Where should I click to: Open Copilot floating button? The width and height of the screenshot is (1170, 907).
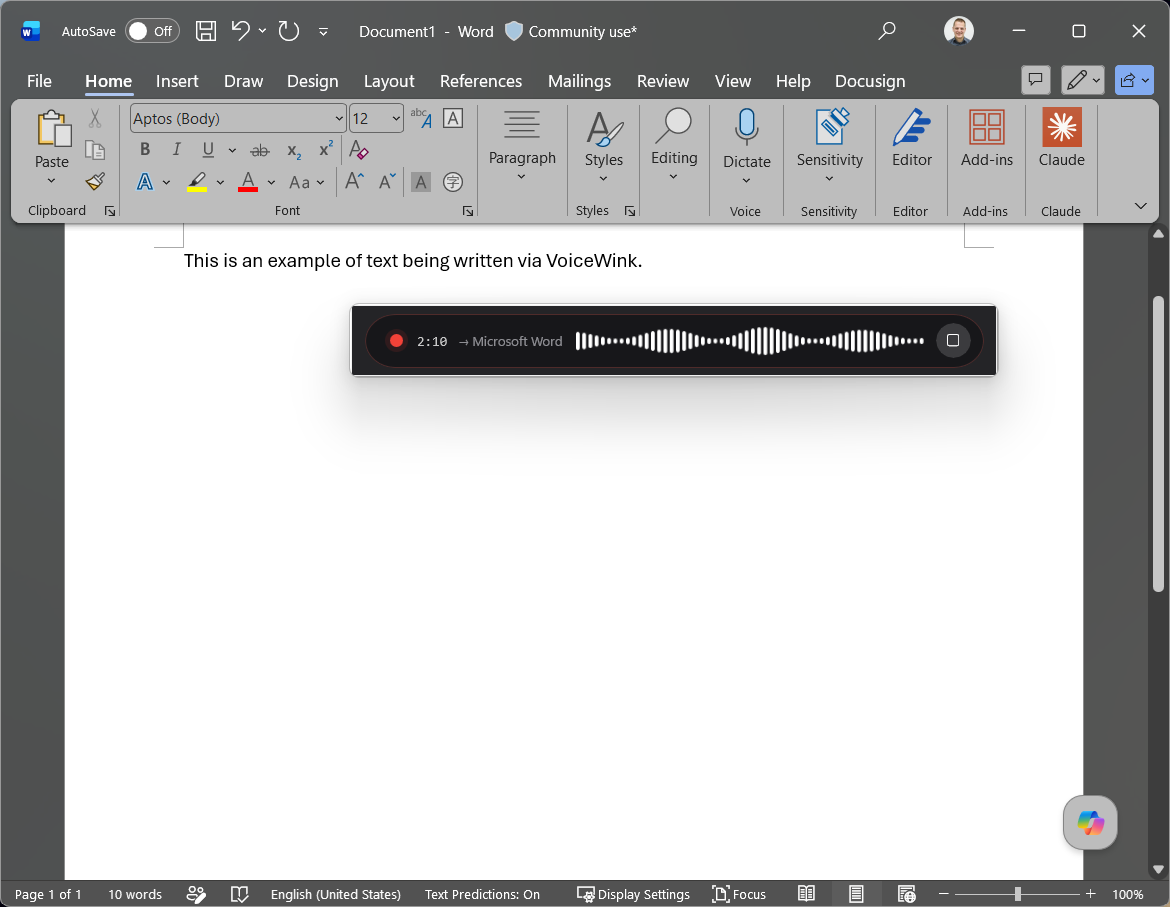1090,823
